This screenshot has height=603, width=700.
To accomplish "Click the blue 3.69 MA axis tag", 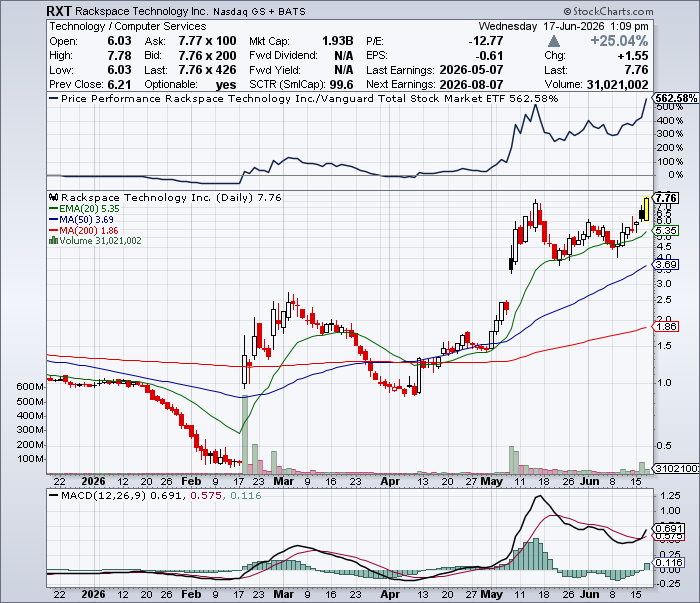I will tap(666, 265).
